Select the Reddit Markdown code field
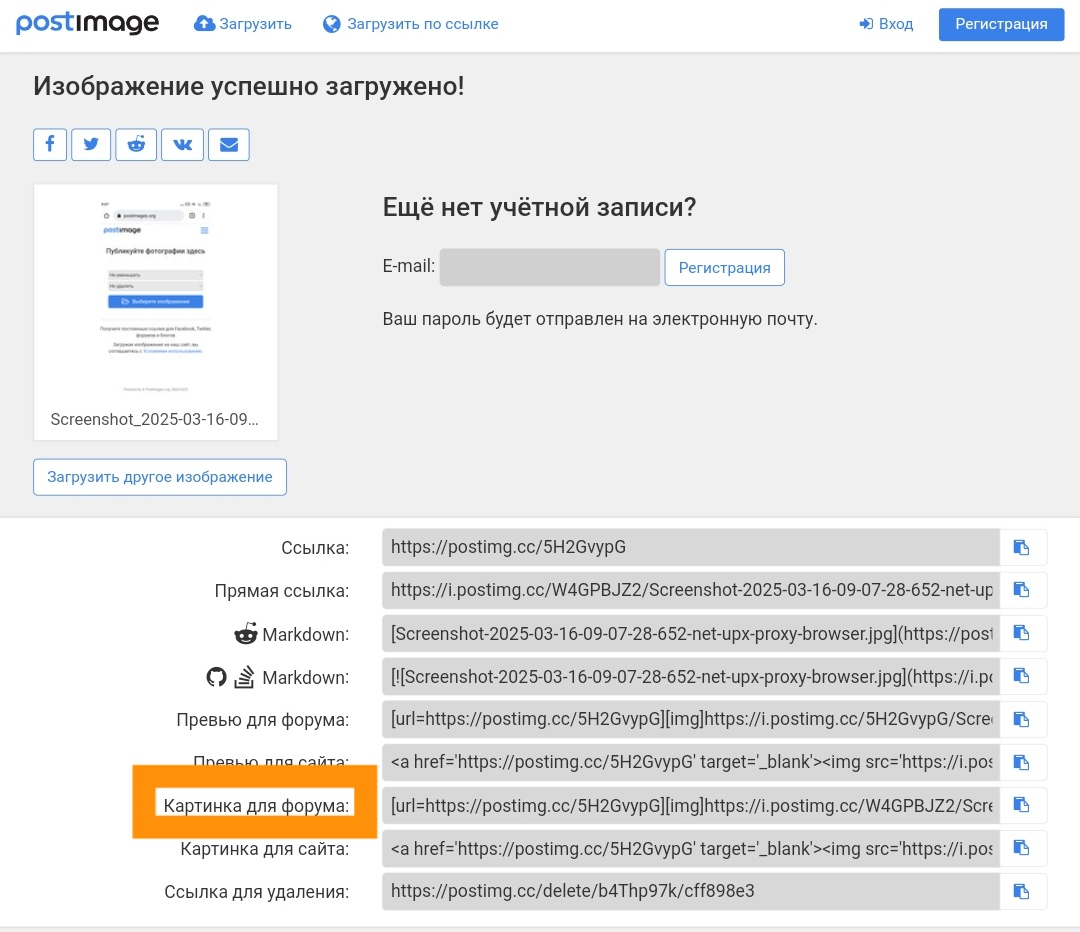 tap(691, 633)
